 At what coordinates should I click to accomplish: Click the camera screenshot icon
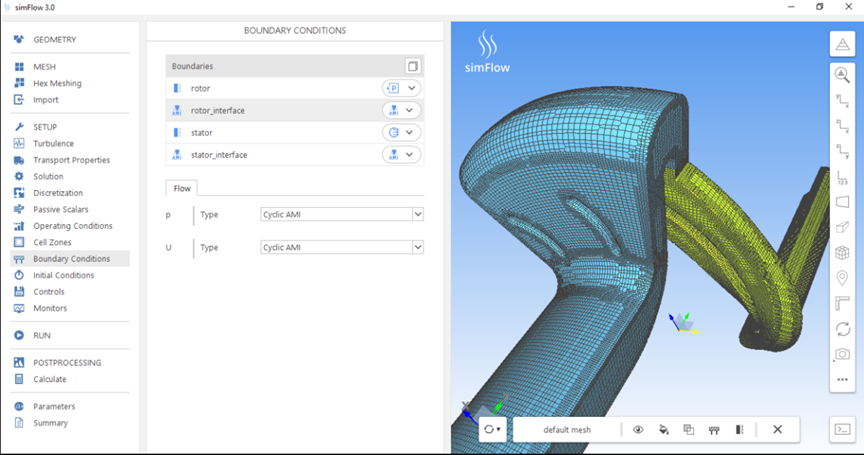[842, 354]
